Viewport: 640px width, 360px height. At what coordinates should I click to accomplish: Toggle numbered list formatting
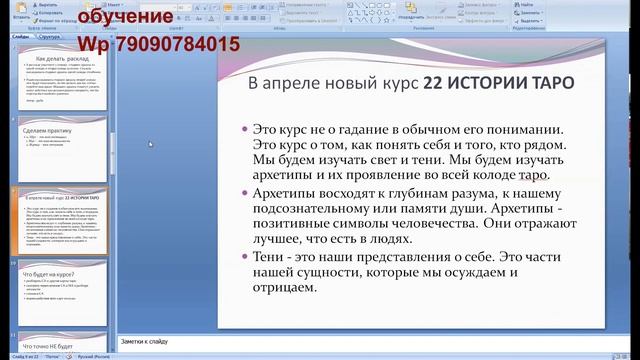(241, 8)
